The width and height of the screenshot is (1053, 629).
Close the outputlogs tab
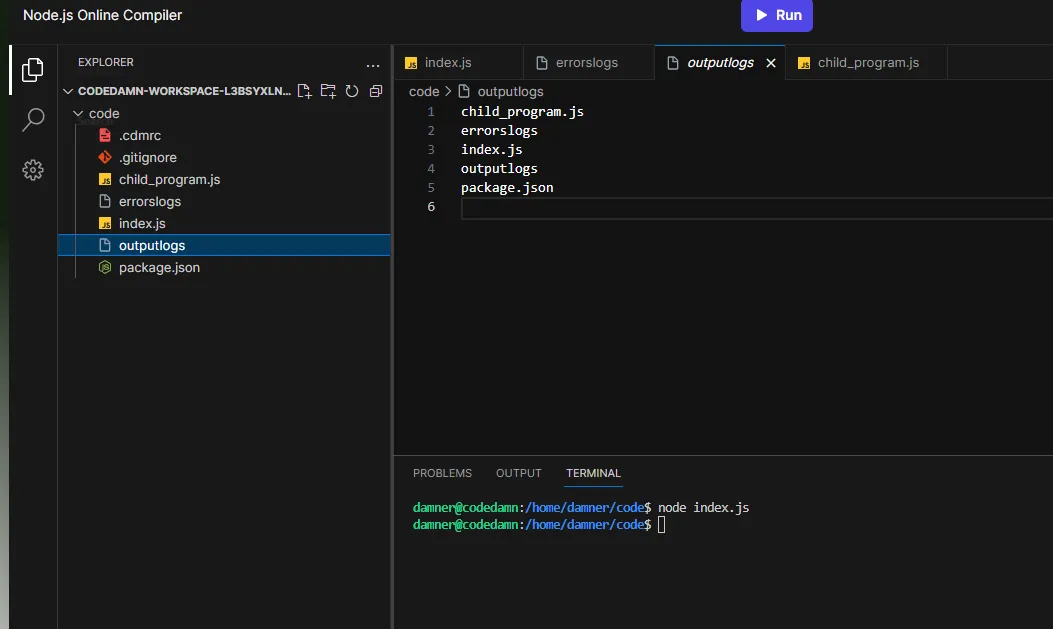pos(771,62)
